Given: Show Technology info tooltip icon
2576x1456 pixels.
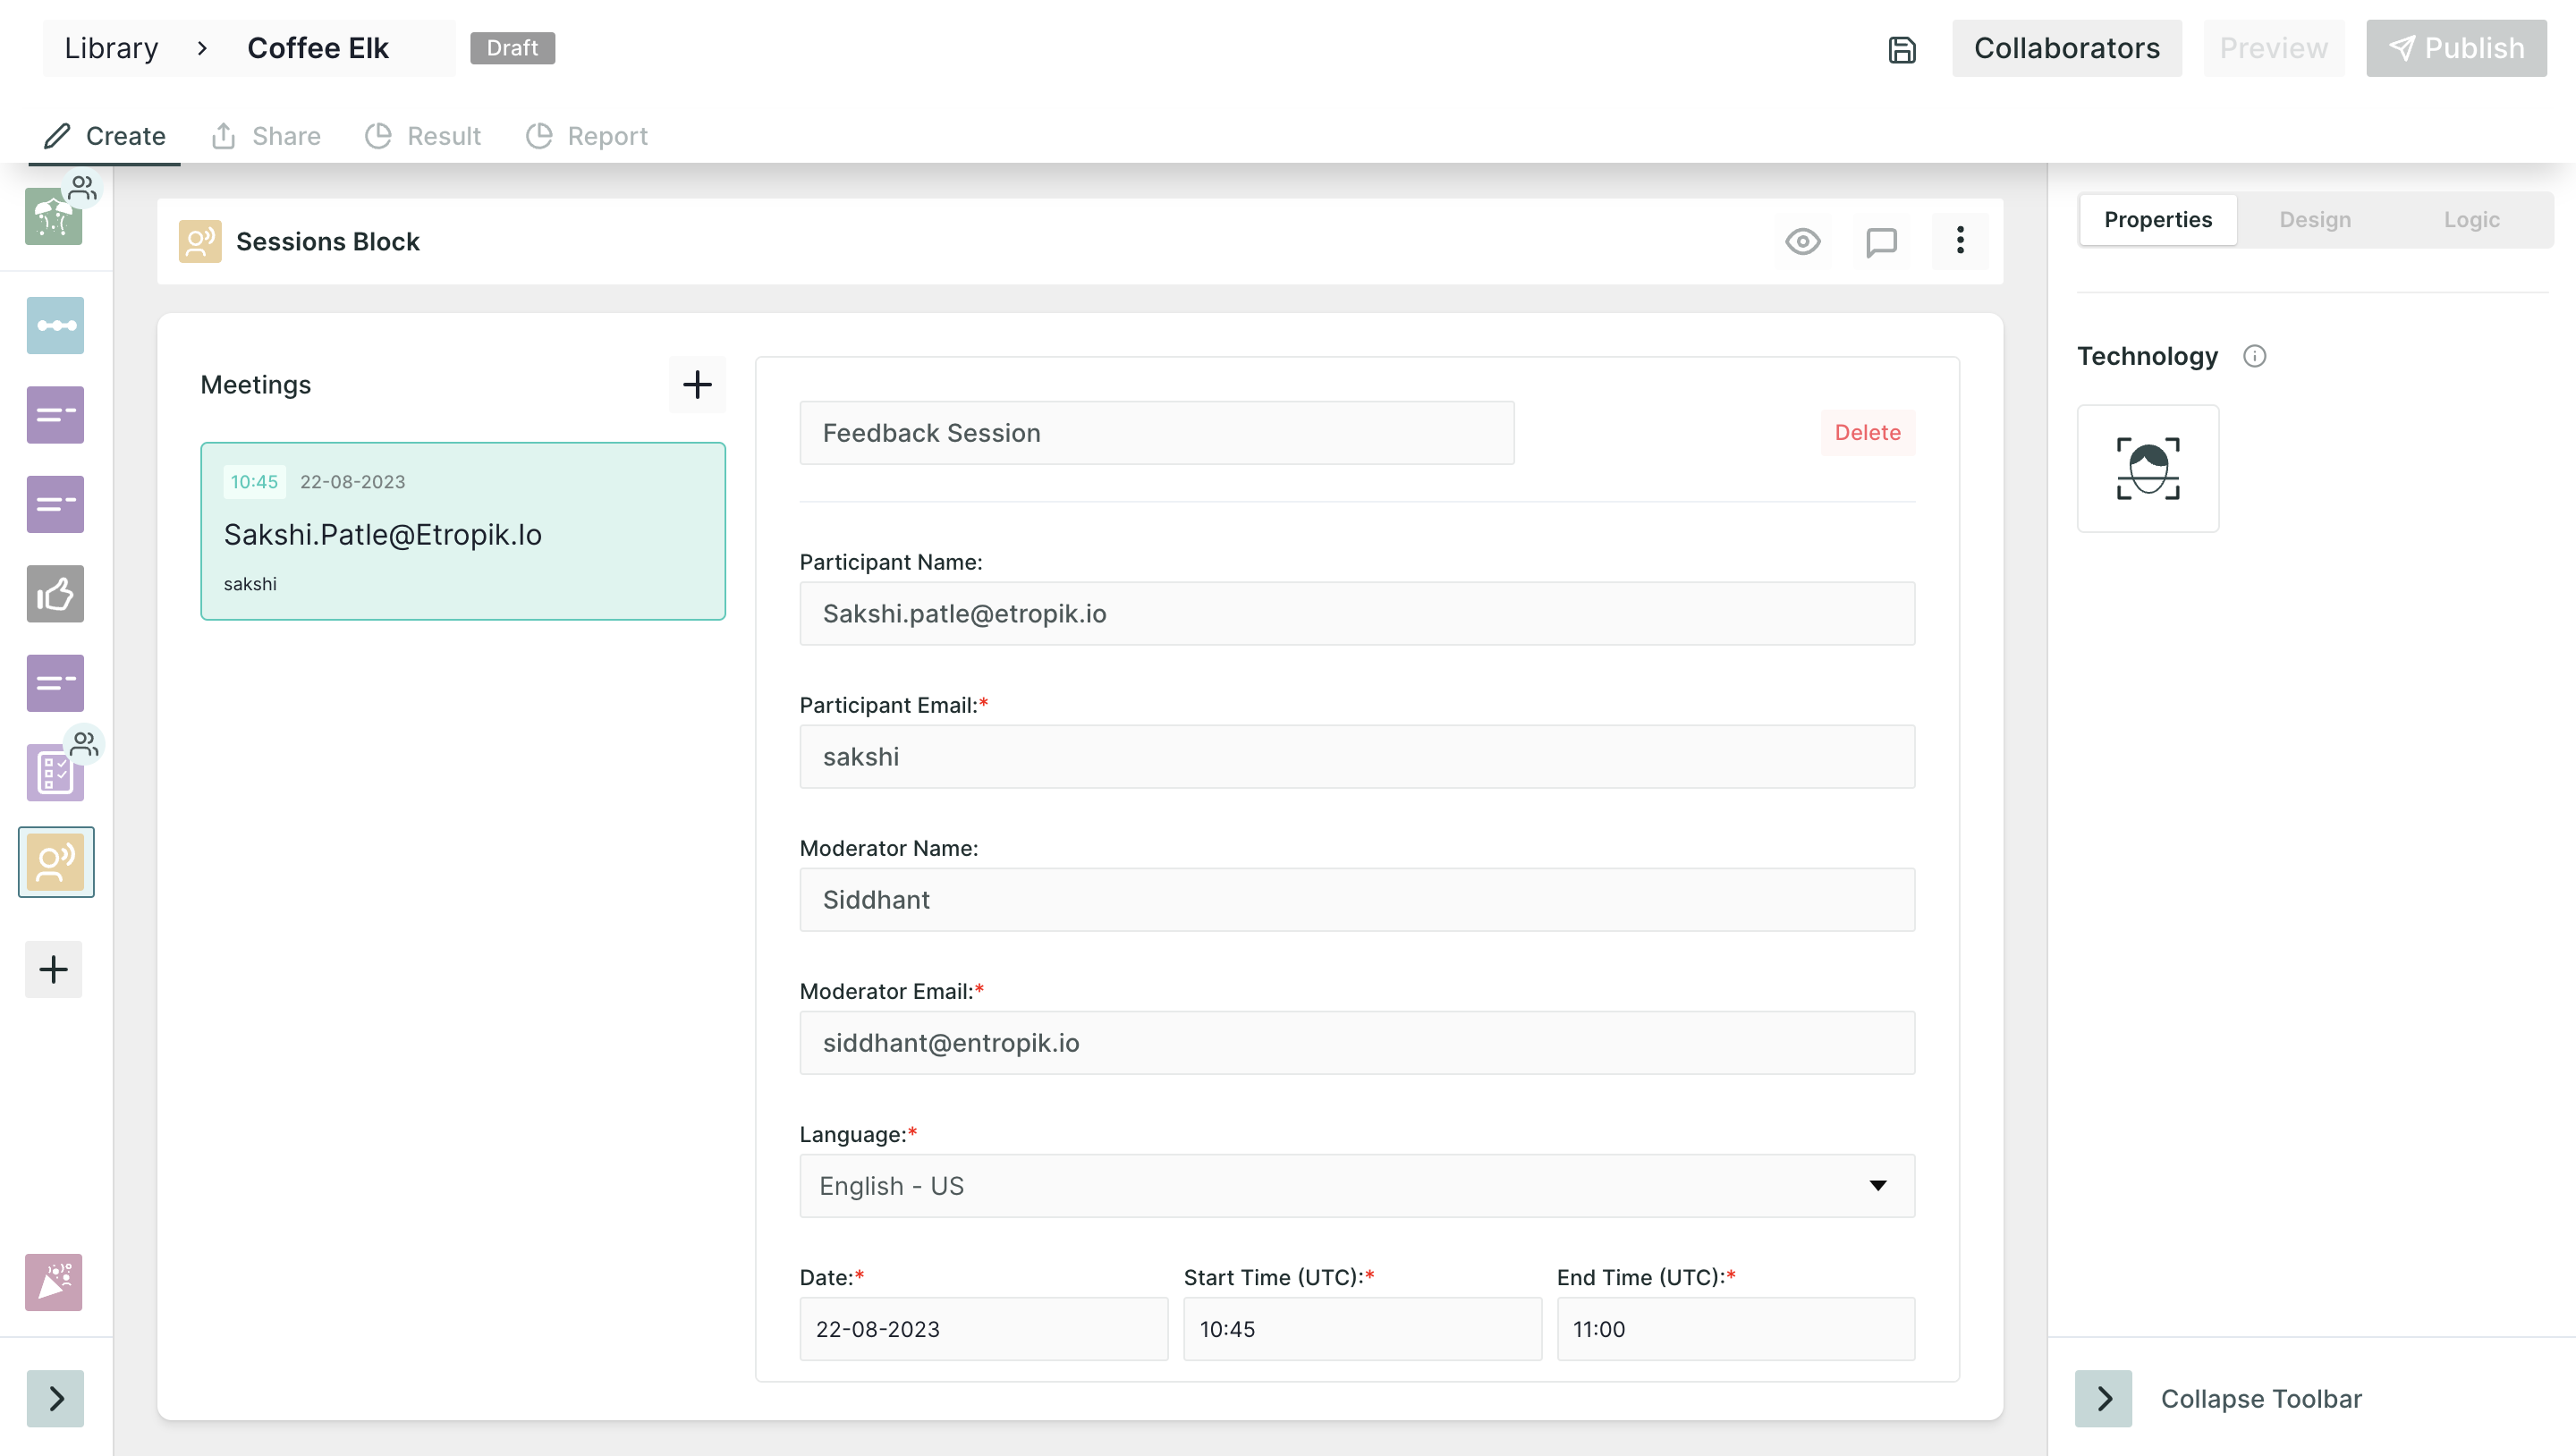Looking at the screenshot, I should pos(2254,356).
